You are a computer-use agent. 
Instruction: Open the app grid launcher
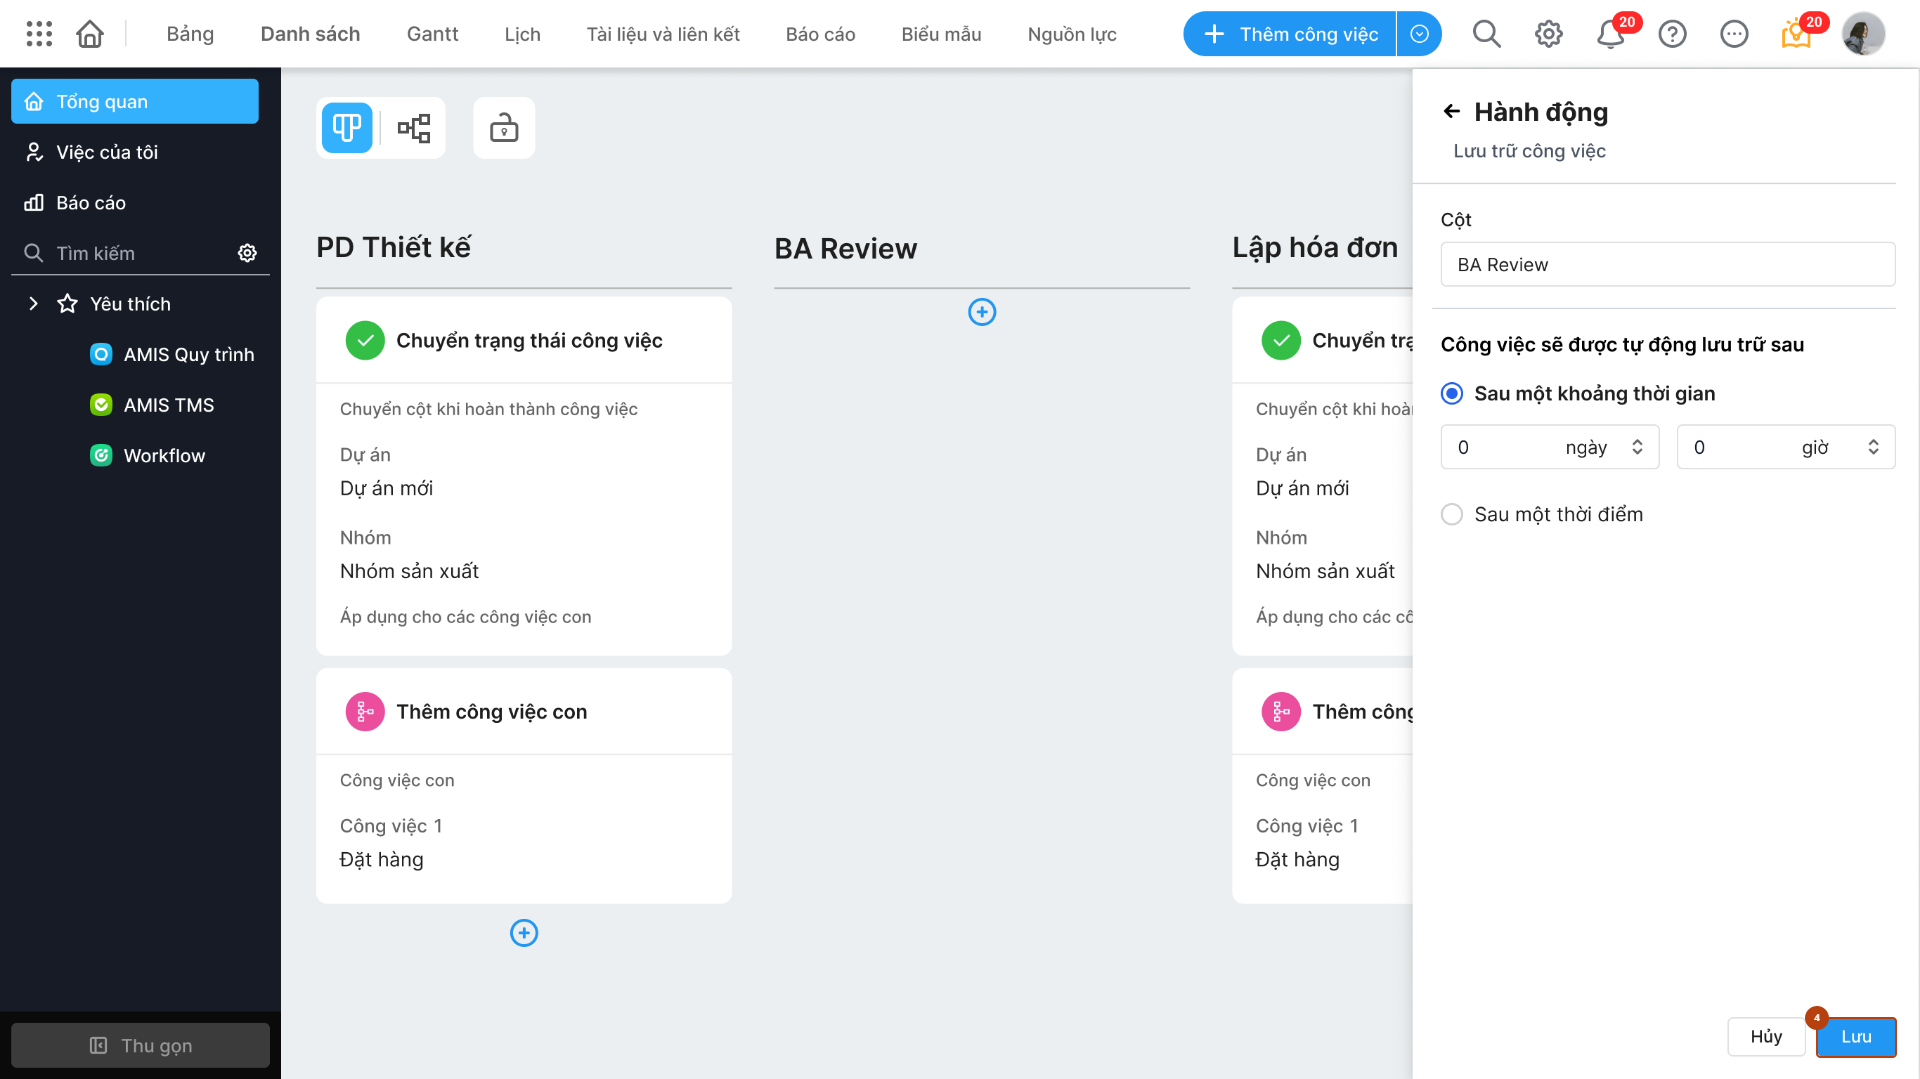39,34
